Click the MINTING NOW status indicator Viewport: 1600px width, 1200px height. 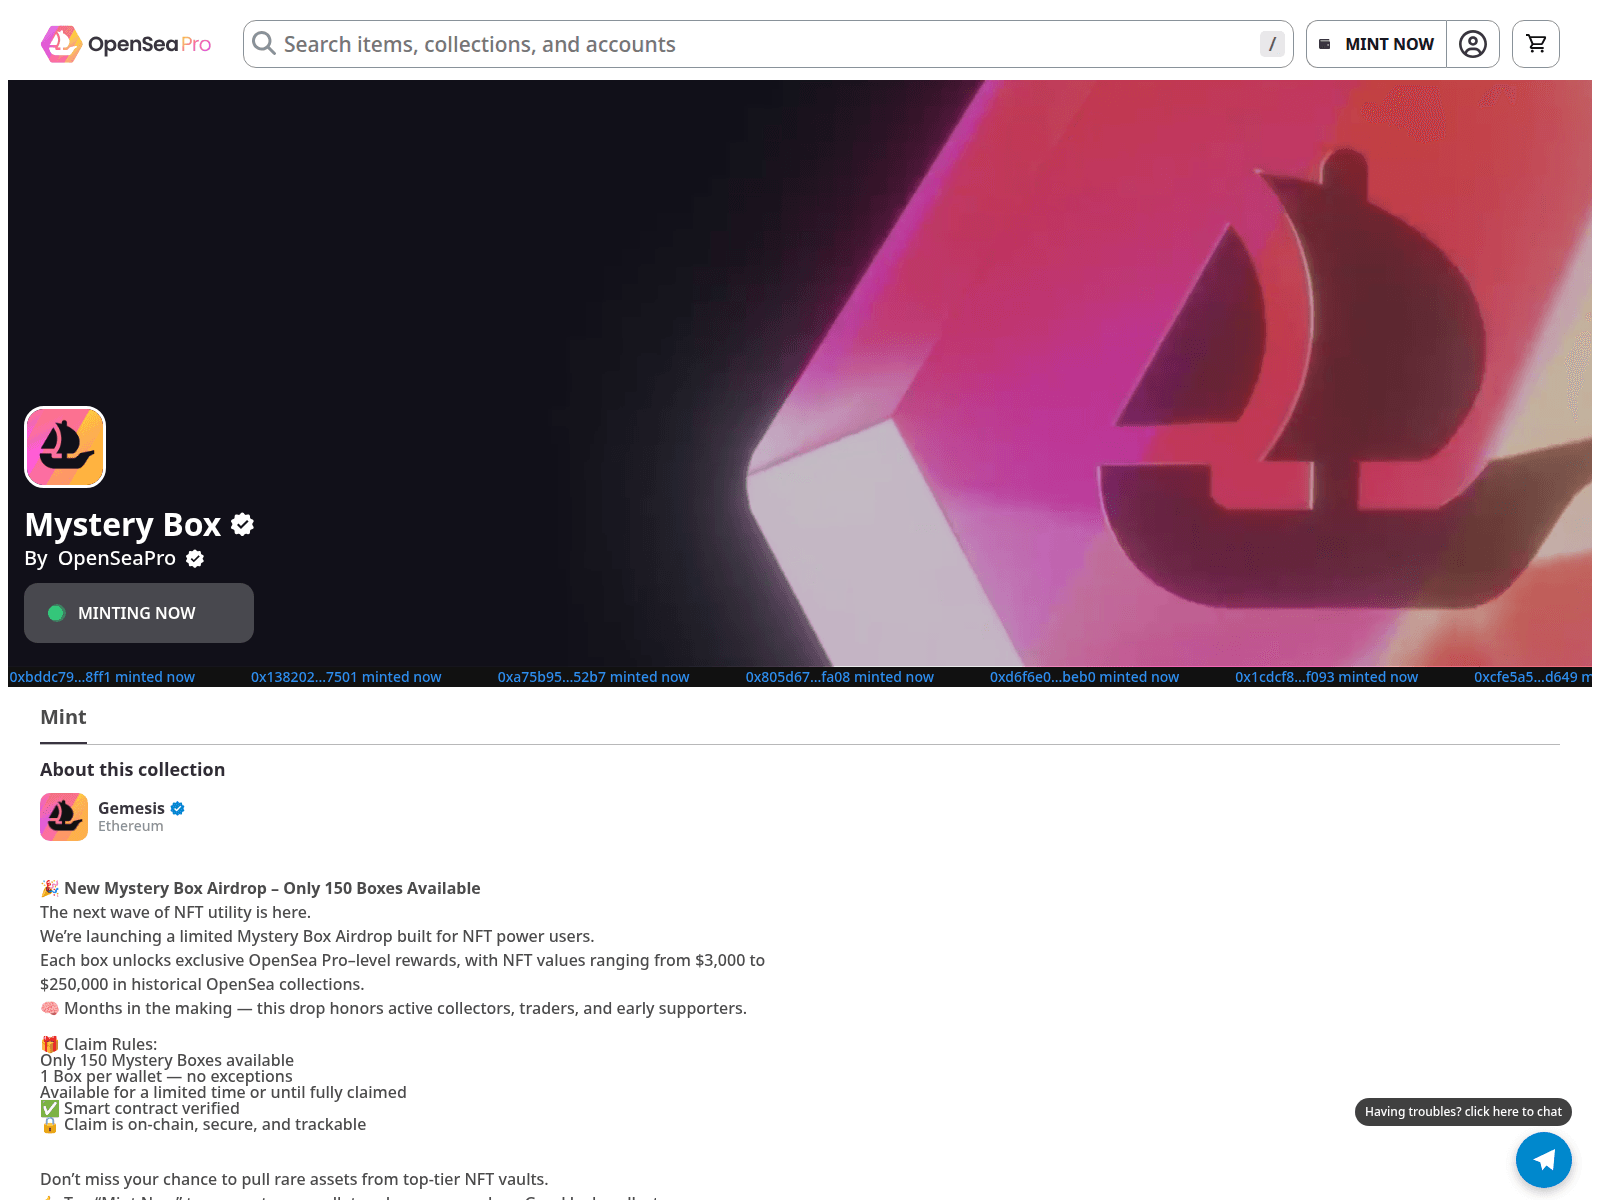coord(138,612)
